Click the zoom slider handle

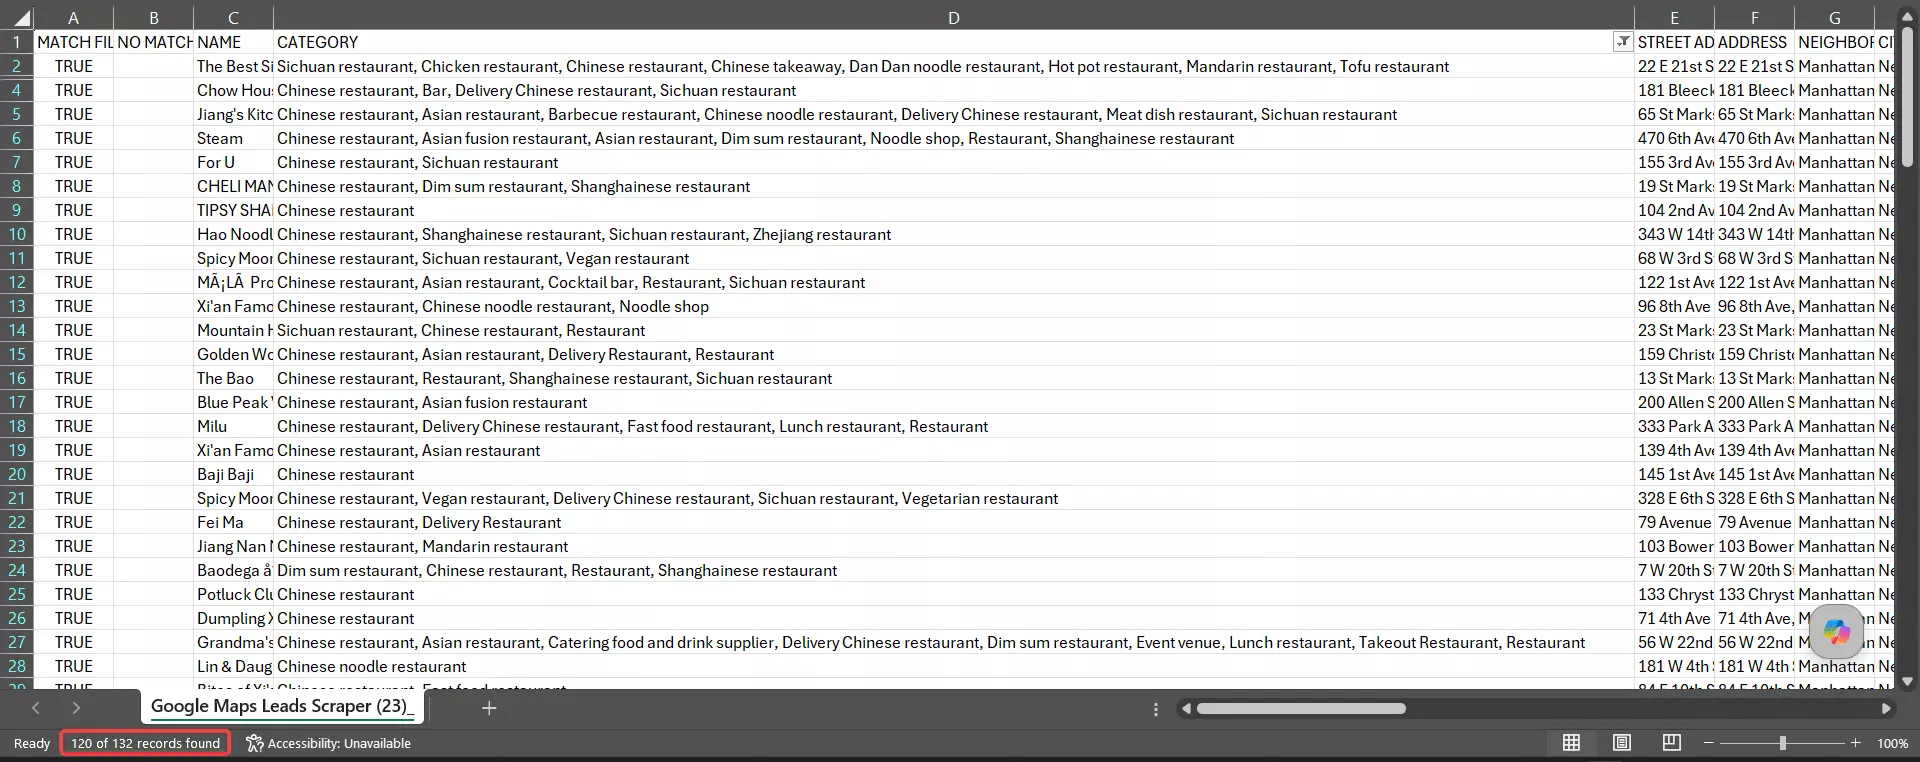(1783, 743)
